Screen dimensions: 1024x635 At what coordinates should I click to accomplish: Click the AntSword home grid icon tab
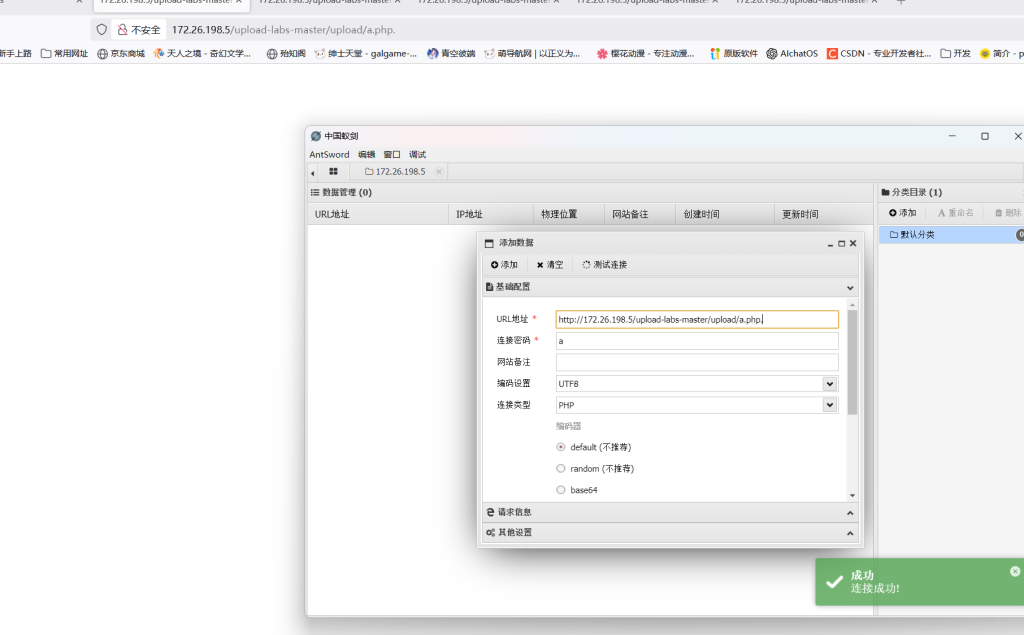point(333,171)
